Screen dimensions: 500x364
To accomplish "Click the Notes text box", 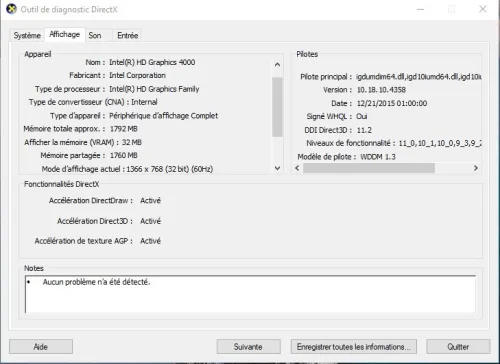I will point(250,294).
